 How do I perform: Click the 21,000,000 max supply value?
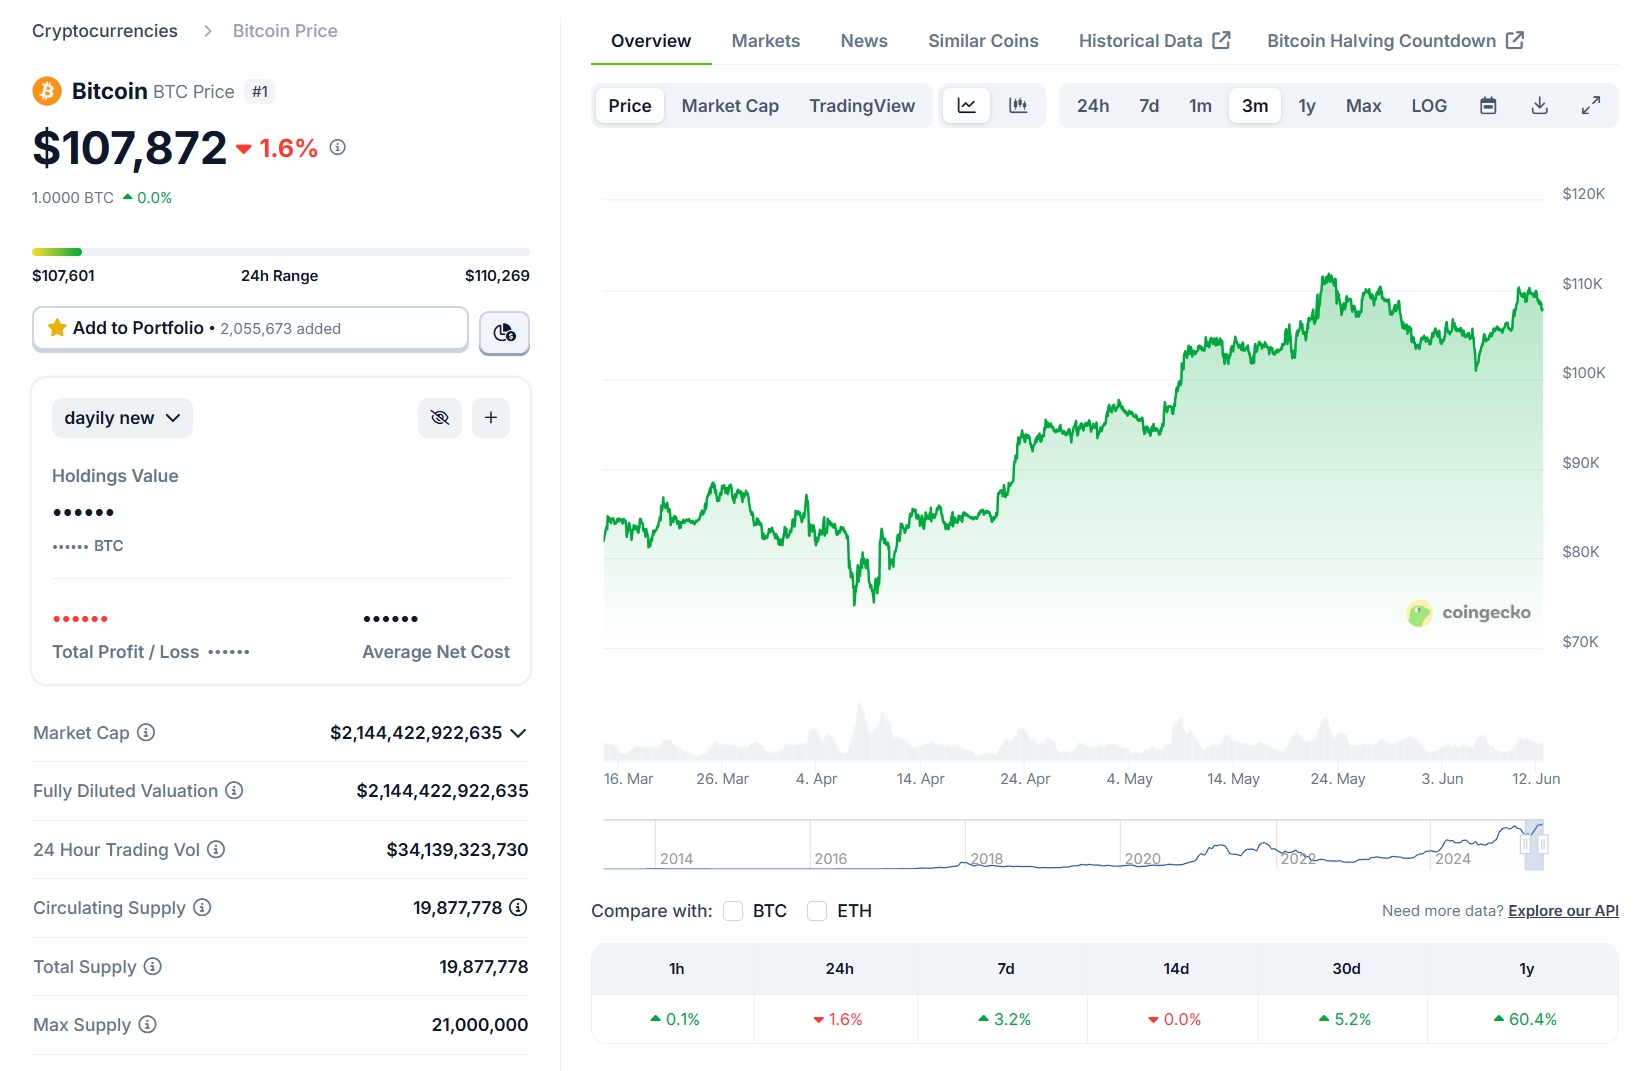(x=480, y=1025)
